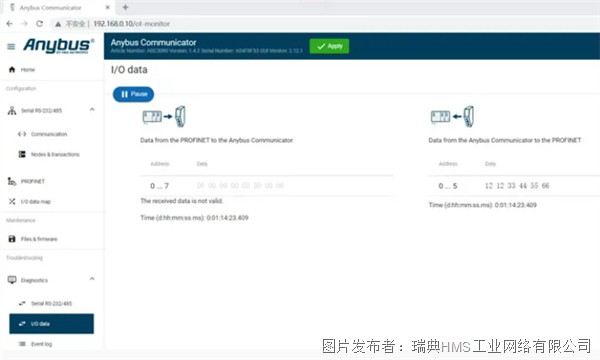
Task: Open I/O data map page
Action: coord(35,202)
